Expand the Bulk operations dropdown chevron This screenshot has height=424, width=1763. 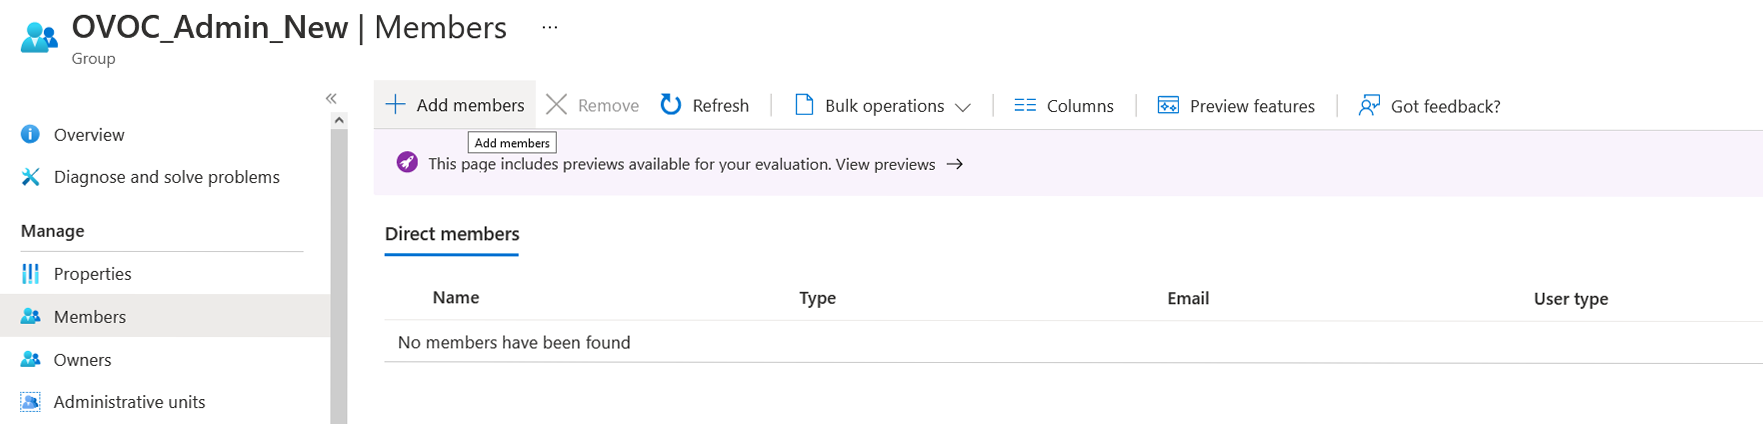tap(963, 107)
